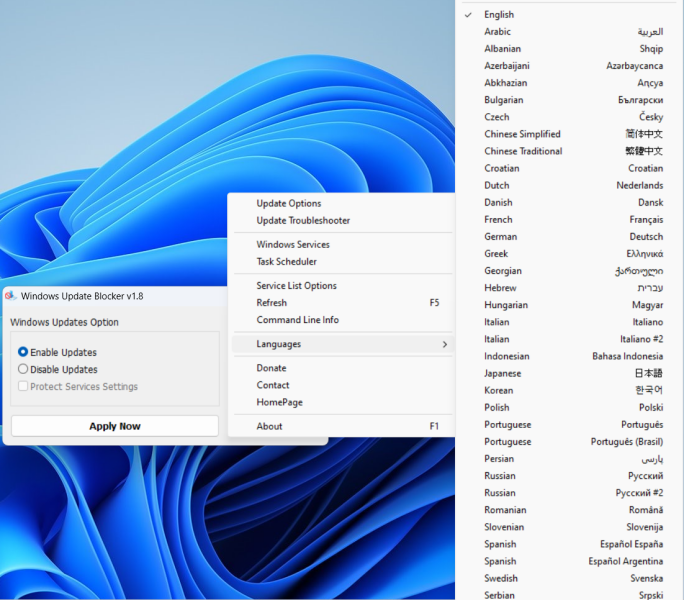The height and width of the screenshot is (600, 684).
Task: Select the Español Argentina entry
Action: pos(569,561)
